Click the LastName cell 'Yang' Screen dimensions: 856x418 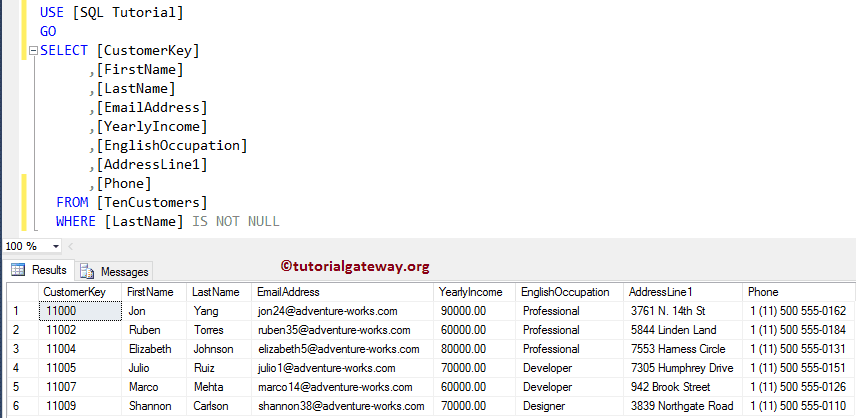coord(219,311)
